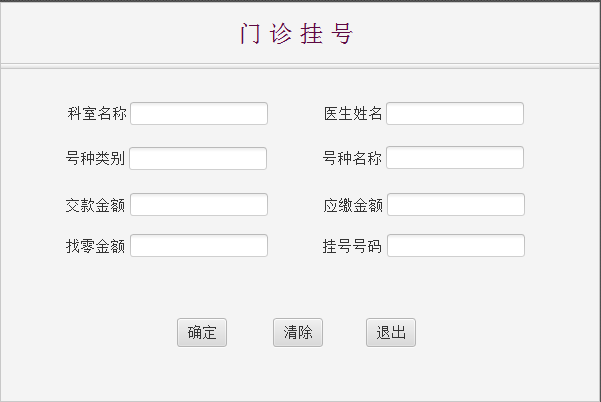Click the 门诊挂号 title heading
Screen dimensions: 601x402
click(x=297, y=34)
